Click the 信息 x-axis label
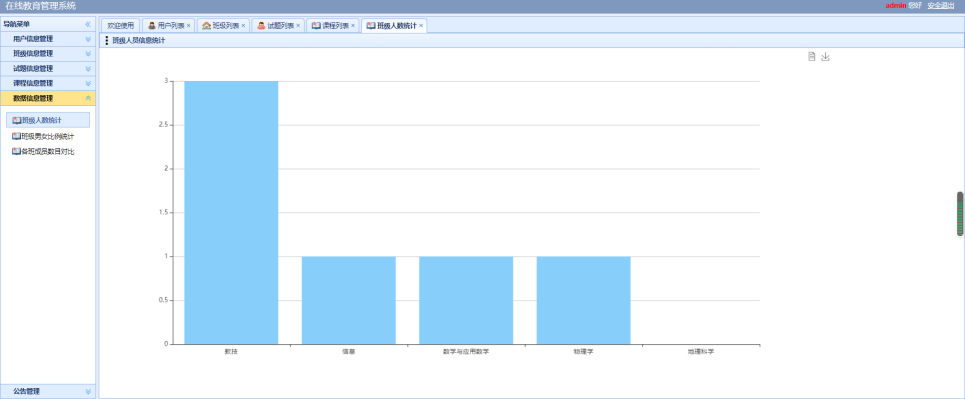The width and height of the screenshot is (965, 399). (348, 352)
